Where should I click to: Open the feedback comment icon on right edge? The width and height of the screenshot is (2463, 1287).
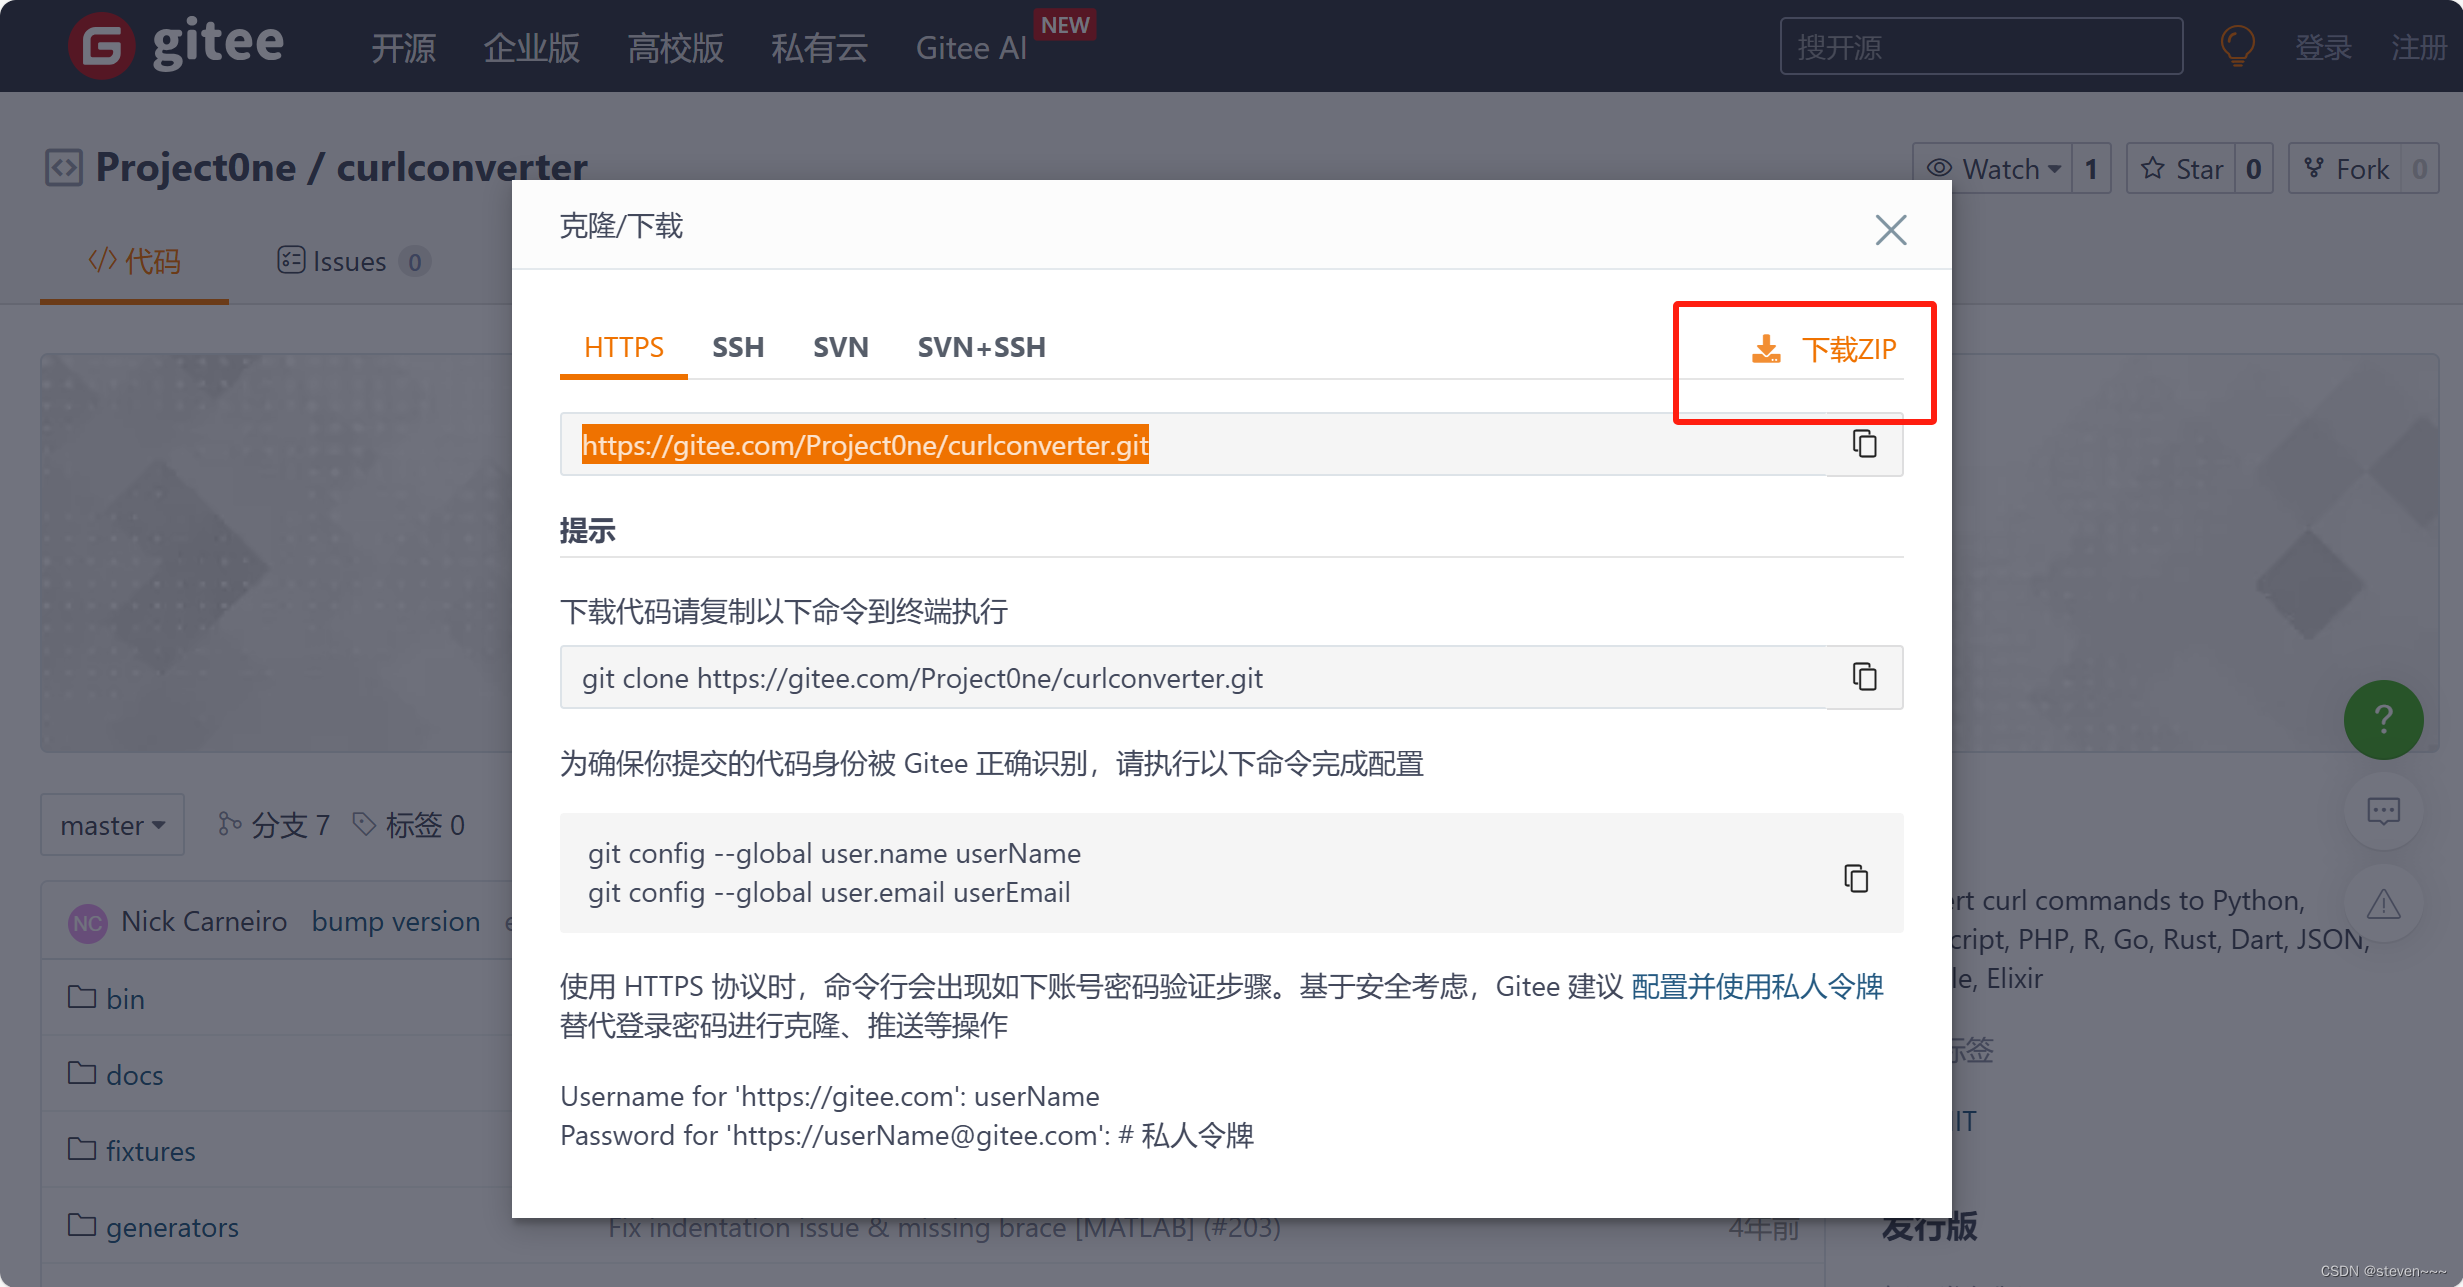tap(2384, 811)
